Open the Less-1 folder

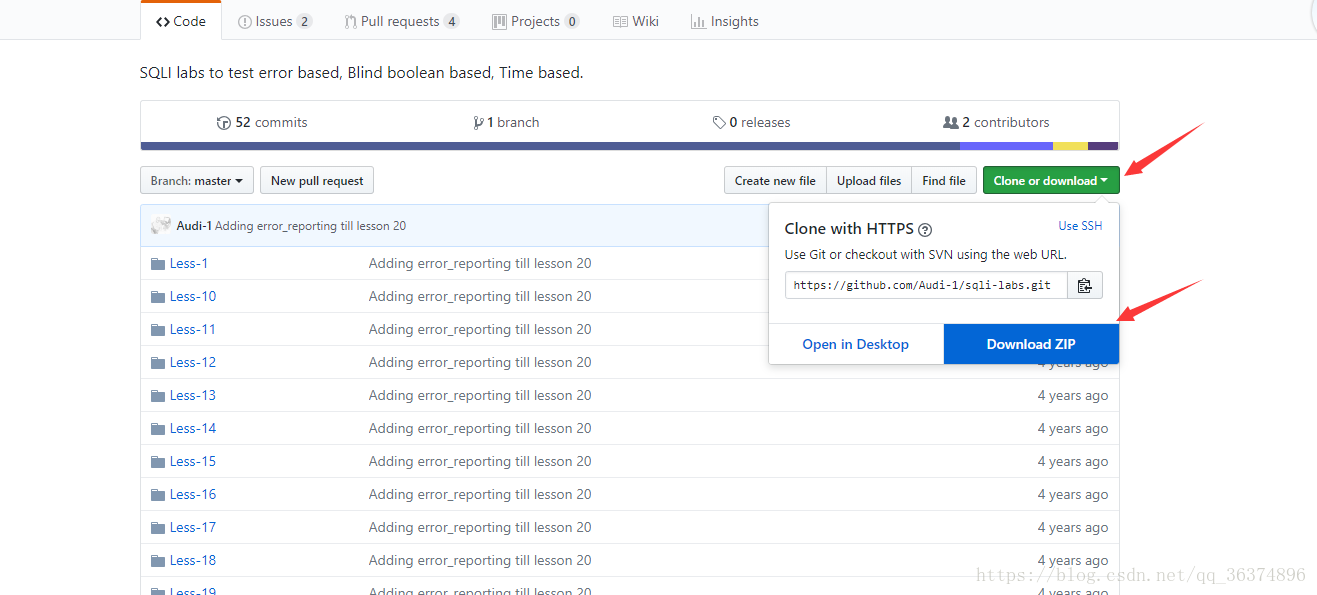pos(189,263)
